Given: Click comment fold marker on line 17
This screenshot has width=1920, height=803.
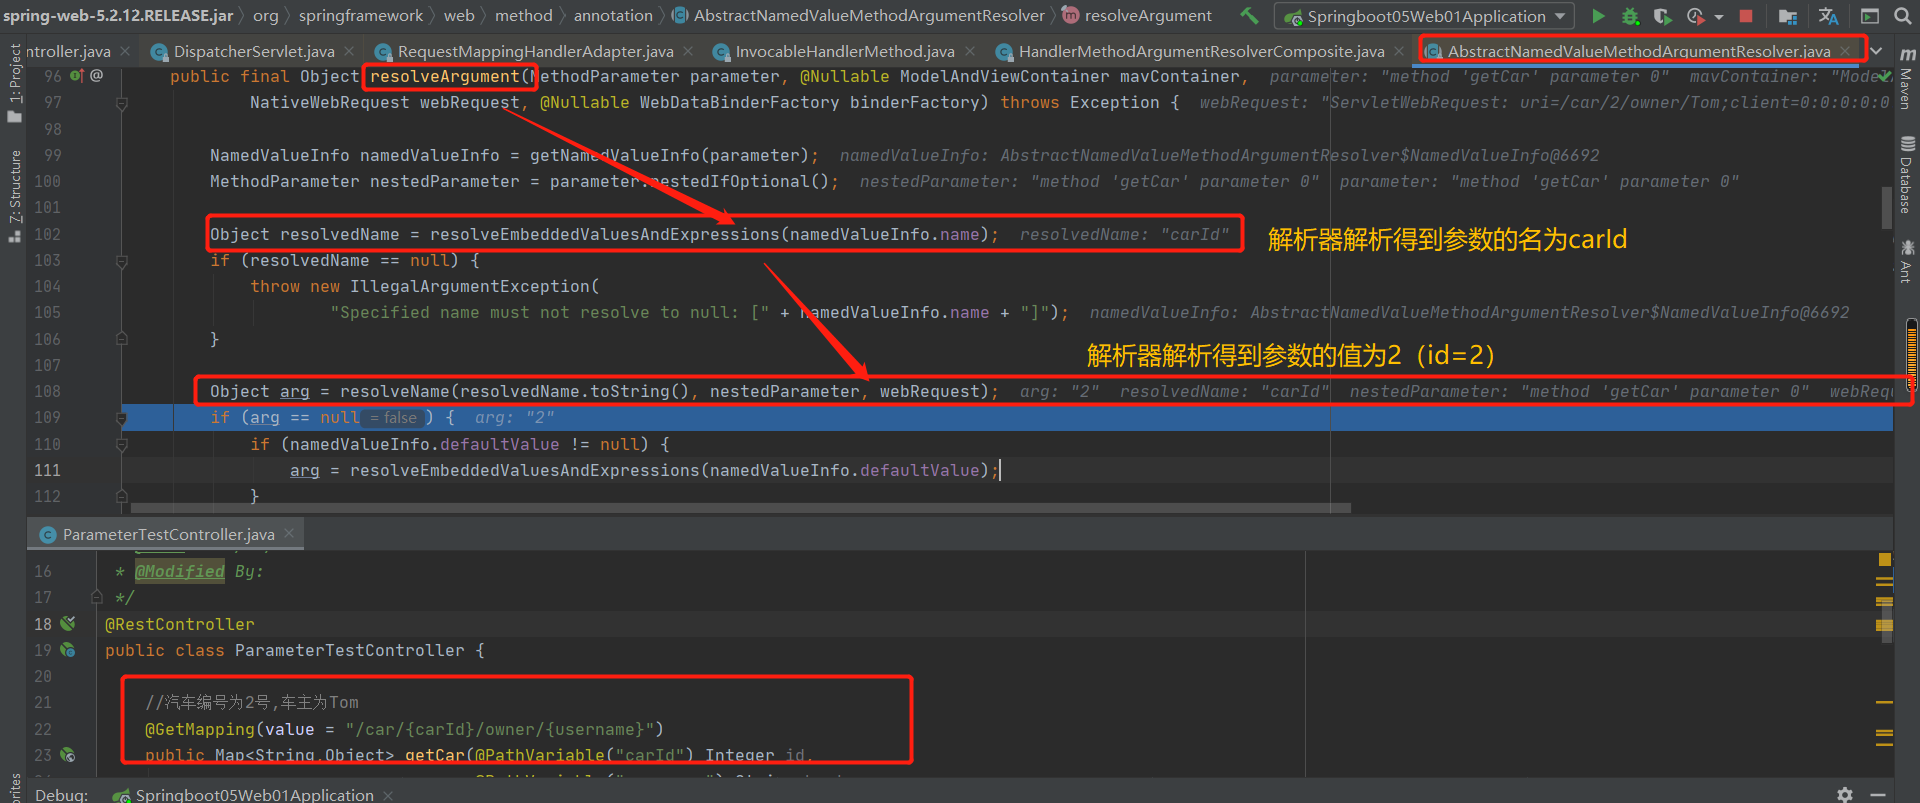Looking at the screenshot, I should point(97,597).
